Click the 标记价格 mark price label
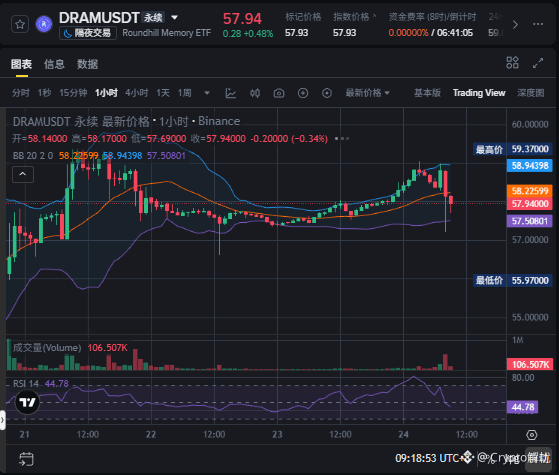 coord(303,17)
